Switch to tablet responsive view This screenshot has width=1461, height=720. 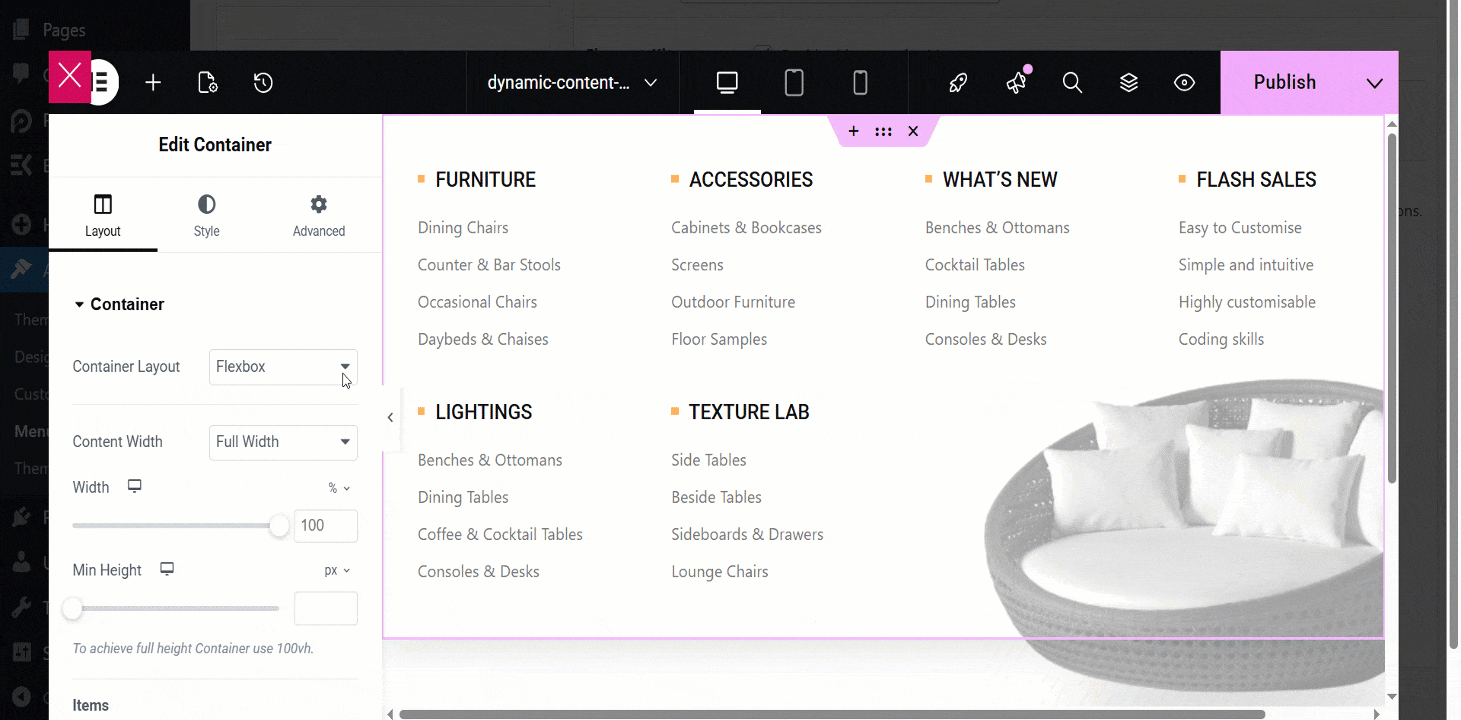pyautogui.click(x=794, y=83)
